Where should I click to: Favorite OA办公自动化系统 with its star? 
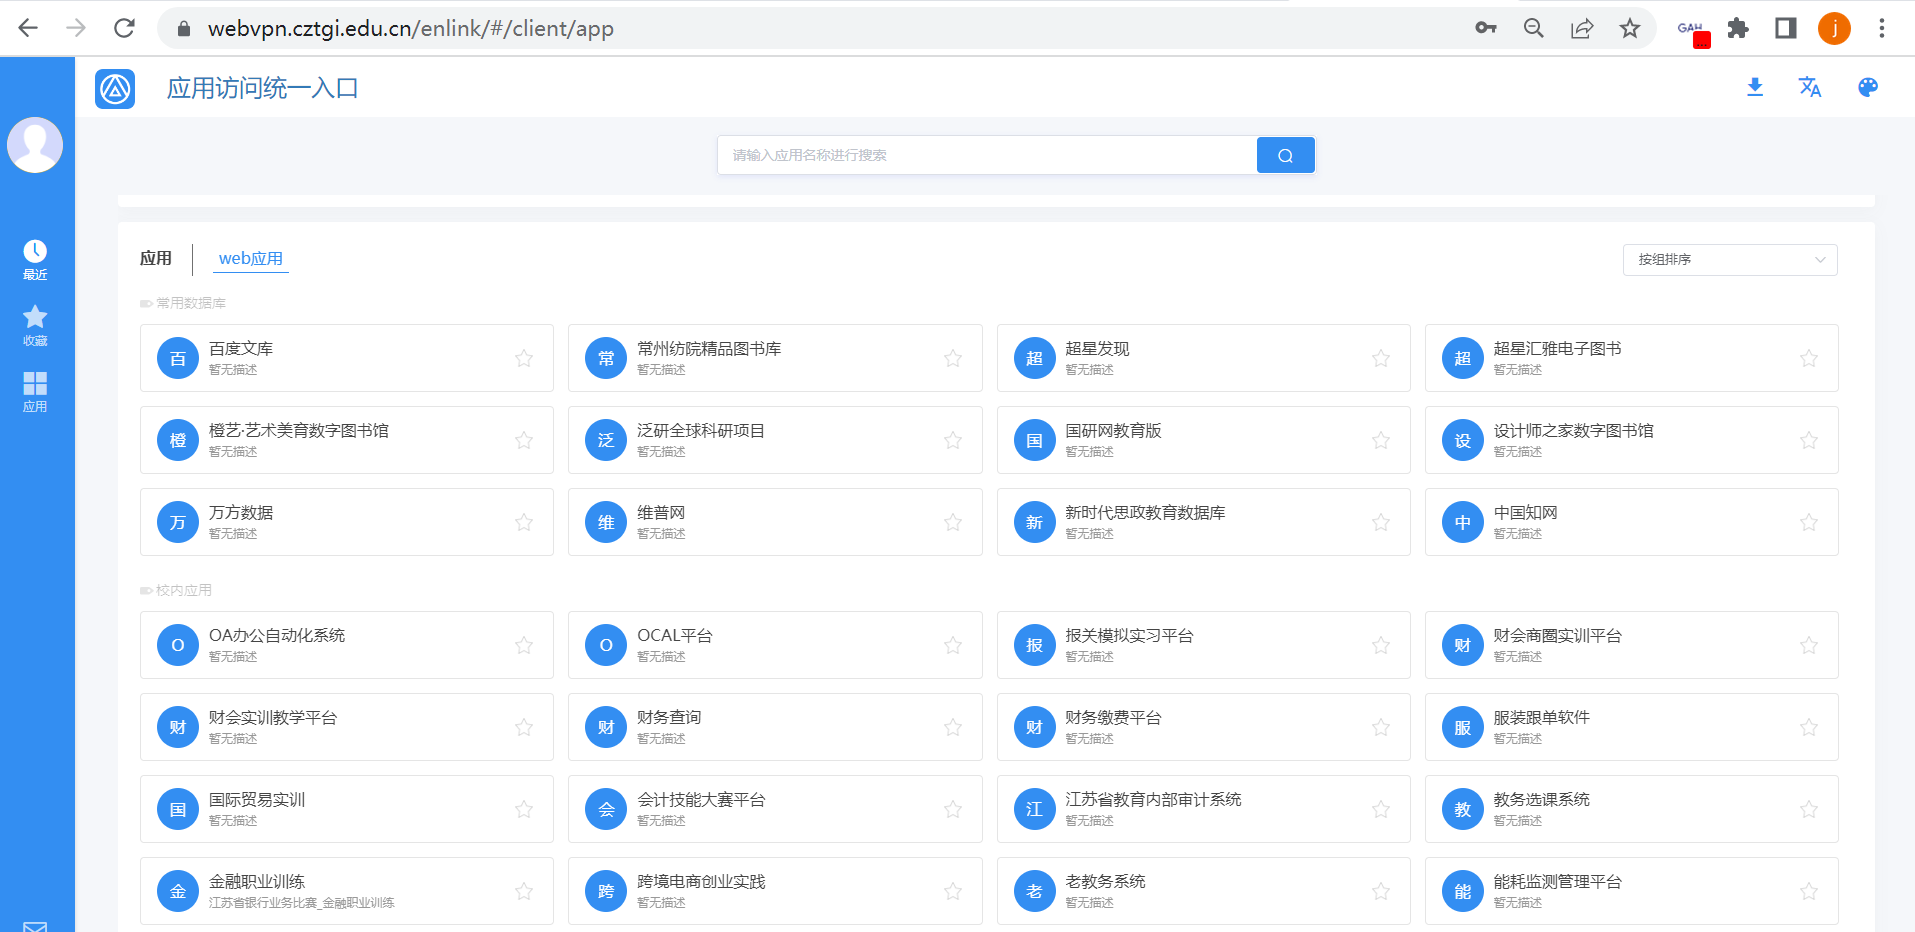pos(524,645)
